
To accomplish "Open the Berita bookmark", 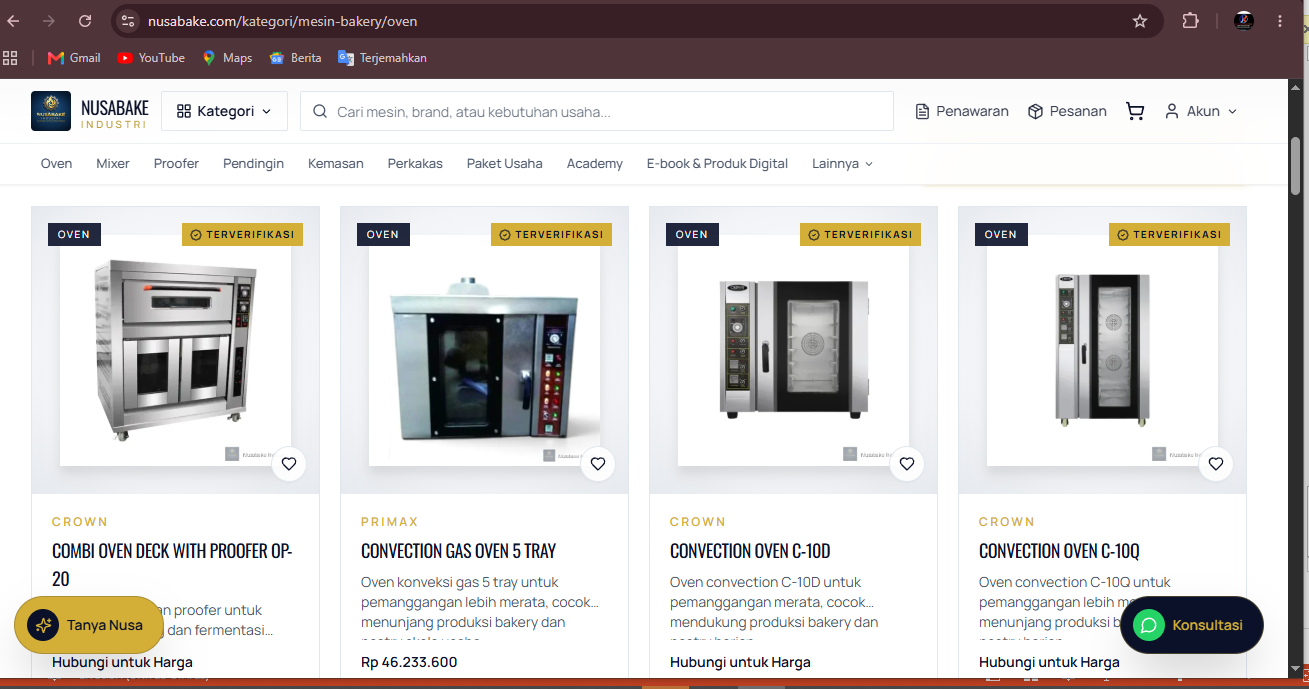I will point(295,58).
